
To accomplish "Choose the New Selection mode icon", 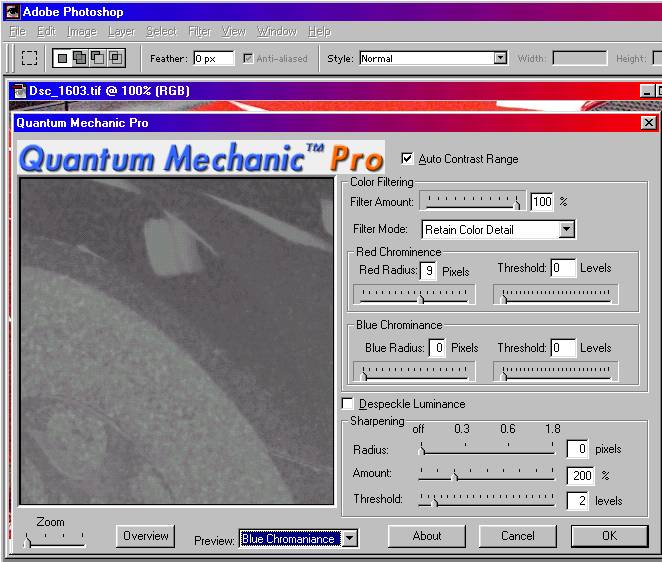I will [x=62, y=58].
